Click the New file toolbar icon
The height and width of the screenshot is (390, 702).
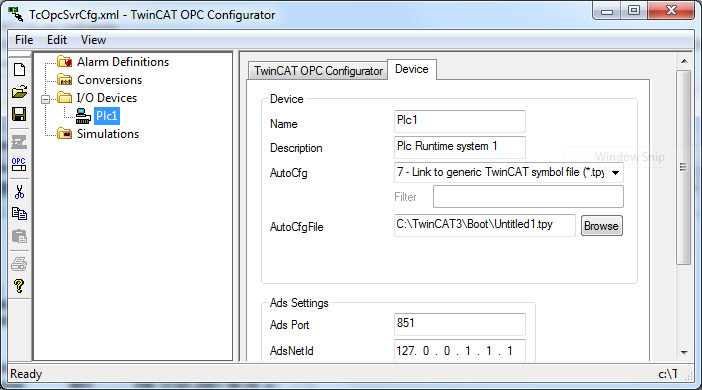click(x=19, y=70)
